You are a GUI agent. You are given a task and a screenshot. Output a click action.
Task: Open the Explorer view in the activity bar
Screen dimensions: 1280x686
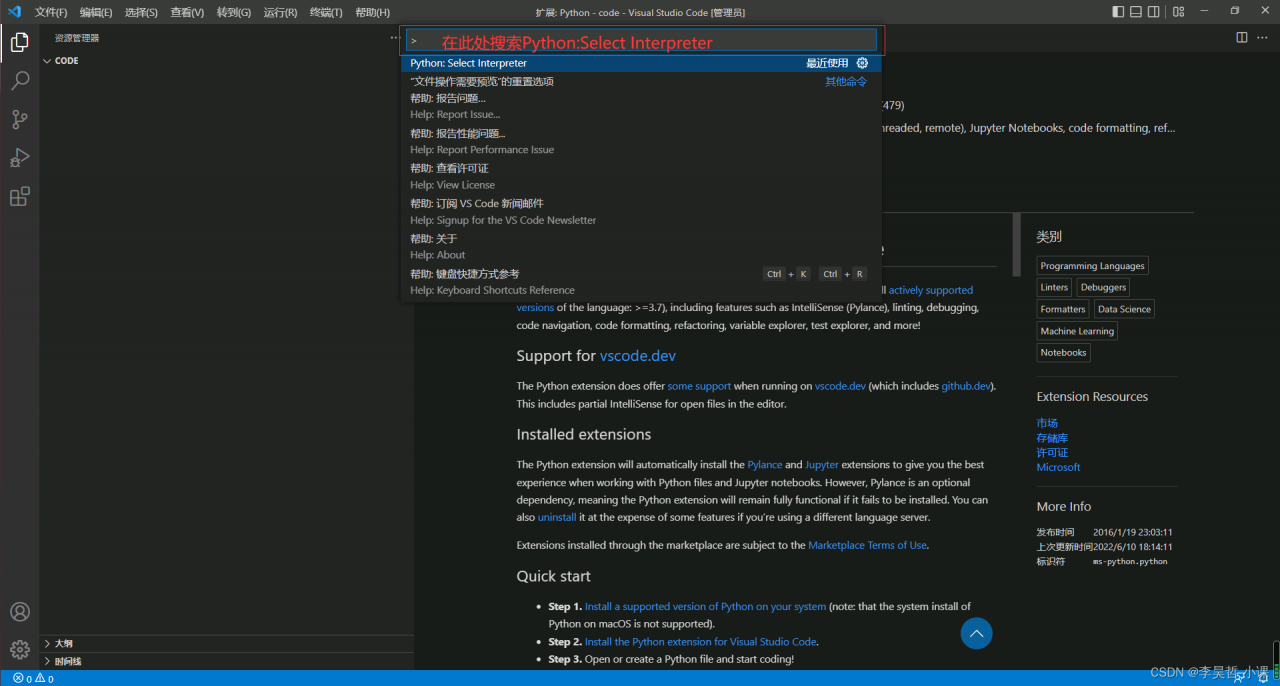tap(19, 42)
